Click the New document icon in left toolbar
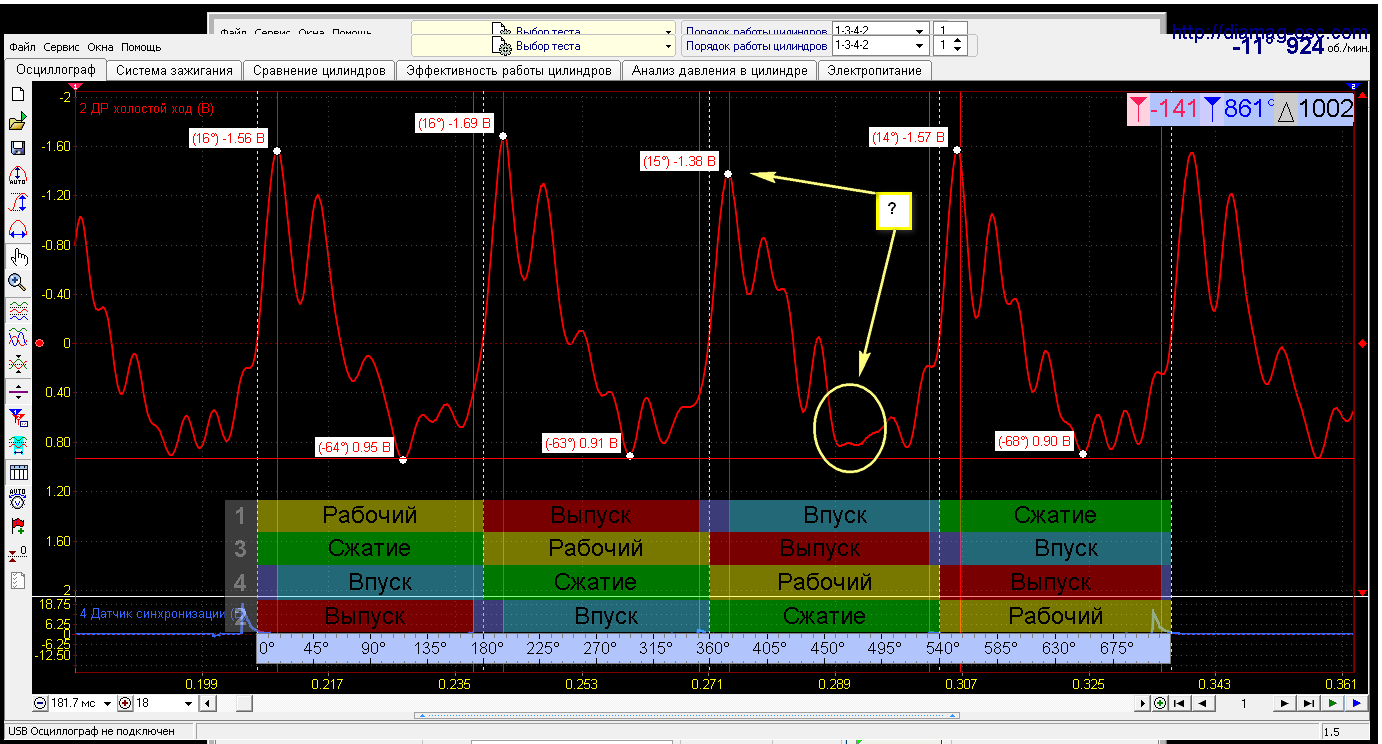This screenshot has width=1382, height=744. [x=17, y=94]
